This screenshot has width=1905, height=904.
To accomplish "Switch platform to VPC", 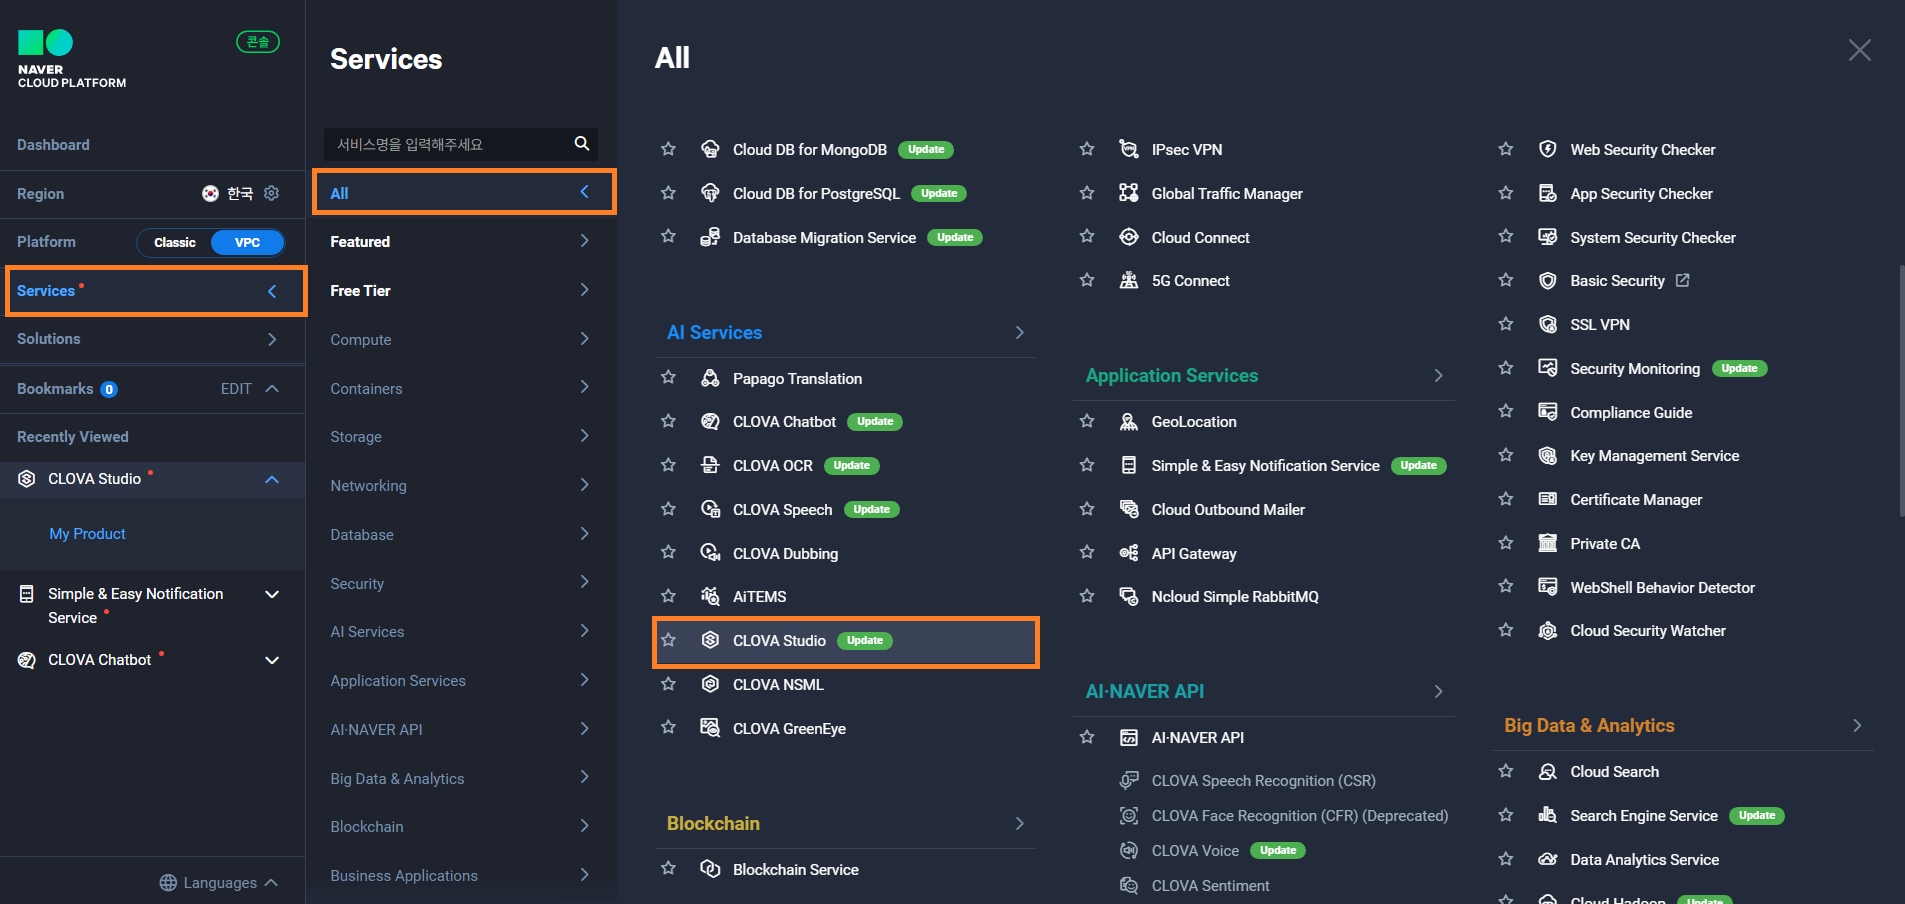I will (x=247, y=242).
